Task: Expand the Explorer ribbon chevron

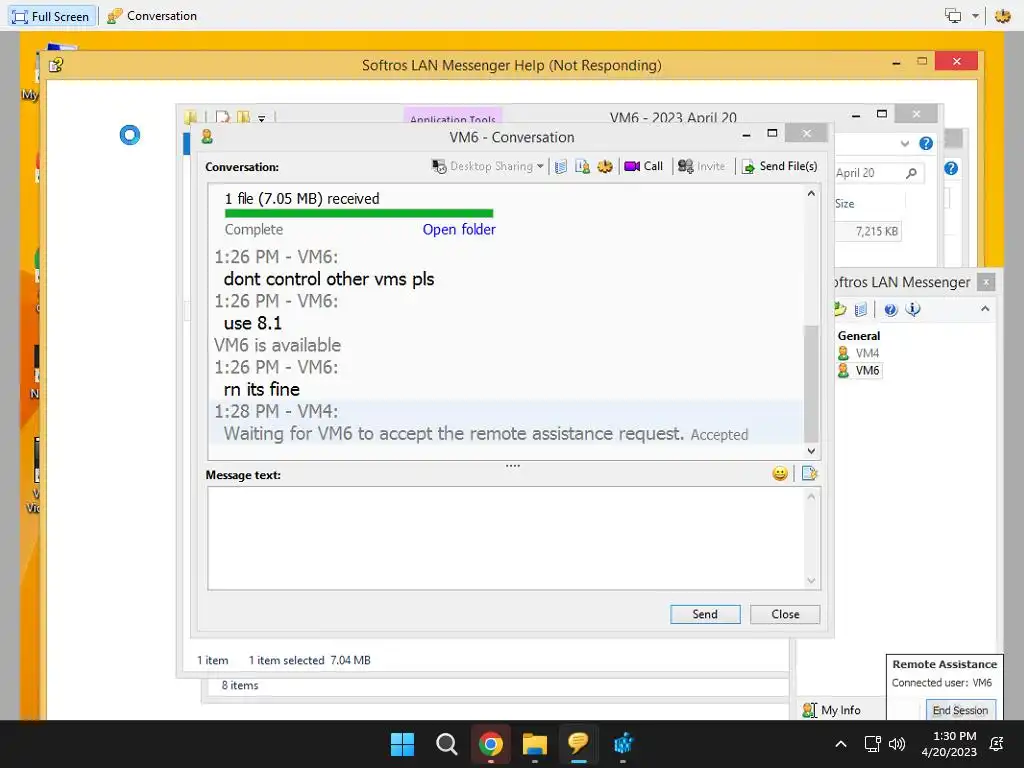Action: [904, 144]
